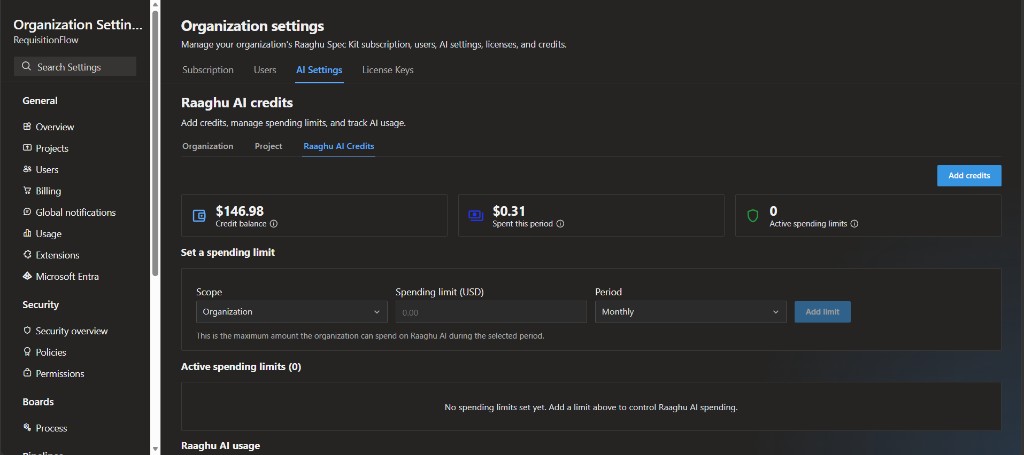This screenshot has width=1024, height=455.
Task: Click the Add limit button
Action: click(x=822, y=312)
